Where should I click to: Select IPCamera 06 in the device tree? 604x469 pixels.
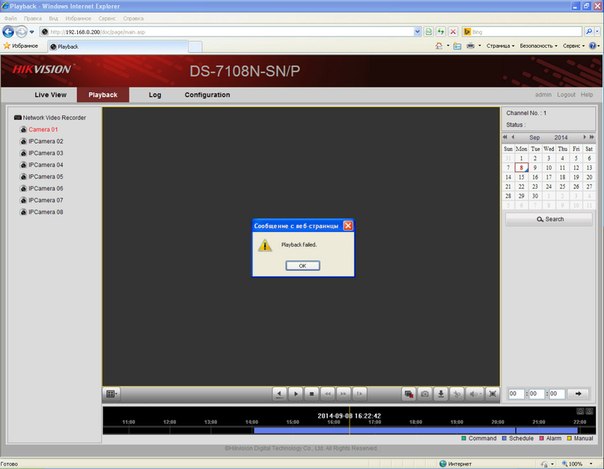tap(42, 188)
